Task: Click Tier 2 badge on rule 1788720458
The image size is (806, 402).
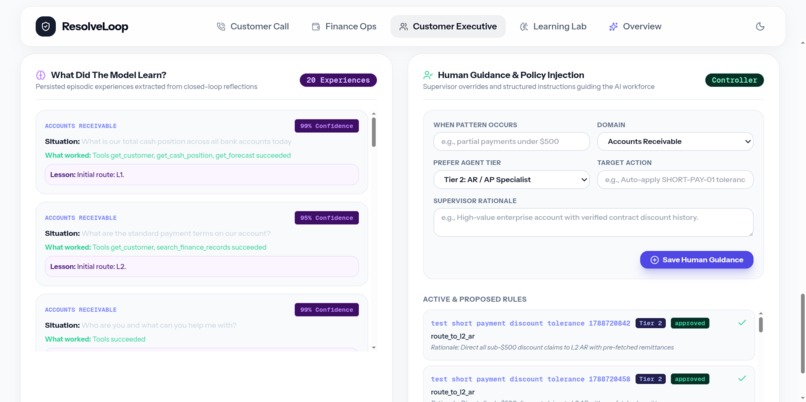Action: (650, 379)
